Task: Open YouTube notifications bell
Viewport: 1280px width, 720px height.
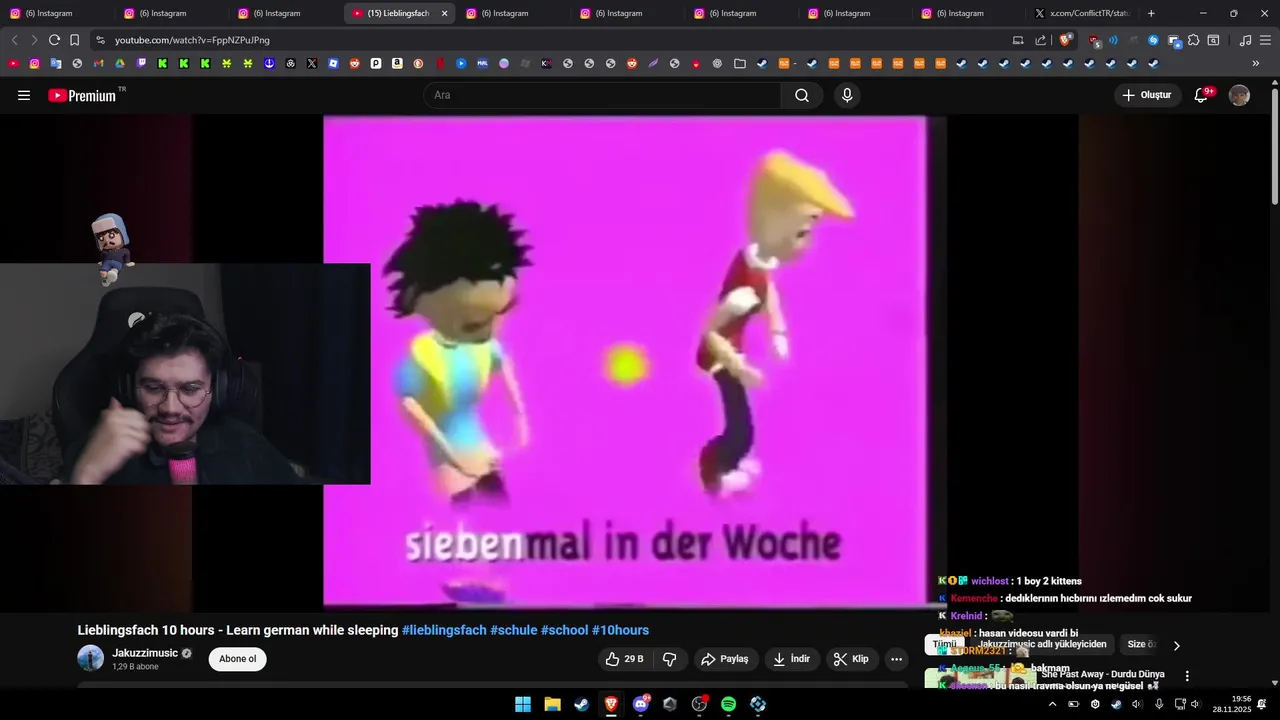Action: tap(1202, 95)
